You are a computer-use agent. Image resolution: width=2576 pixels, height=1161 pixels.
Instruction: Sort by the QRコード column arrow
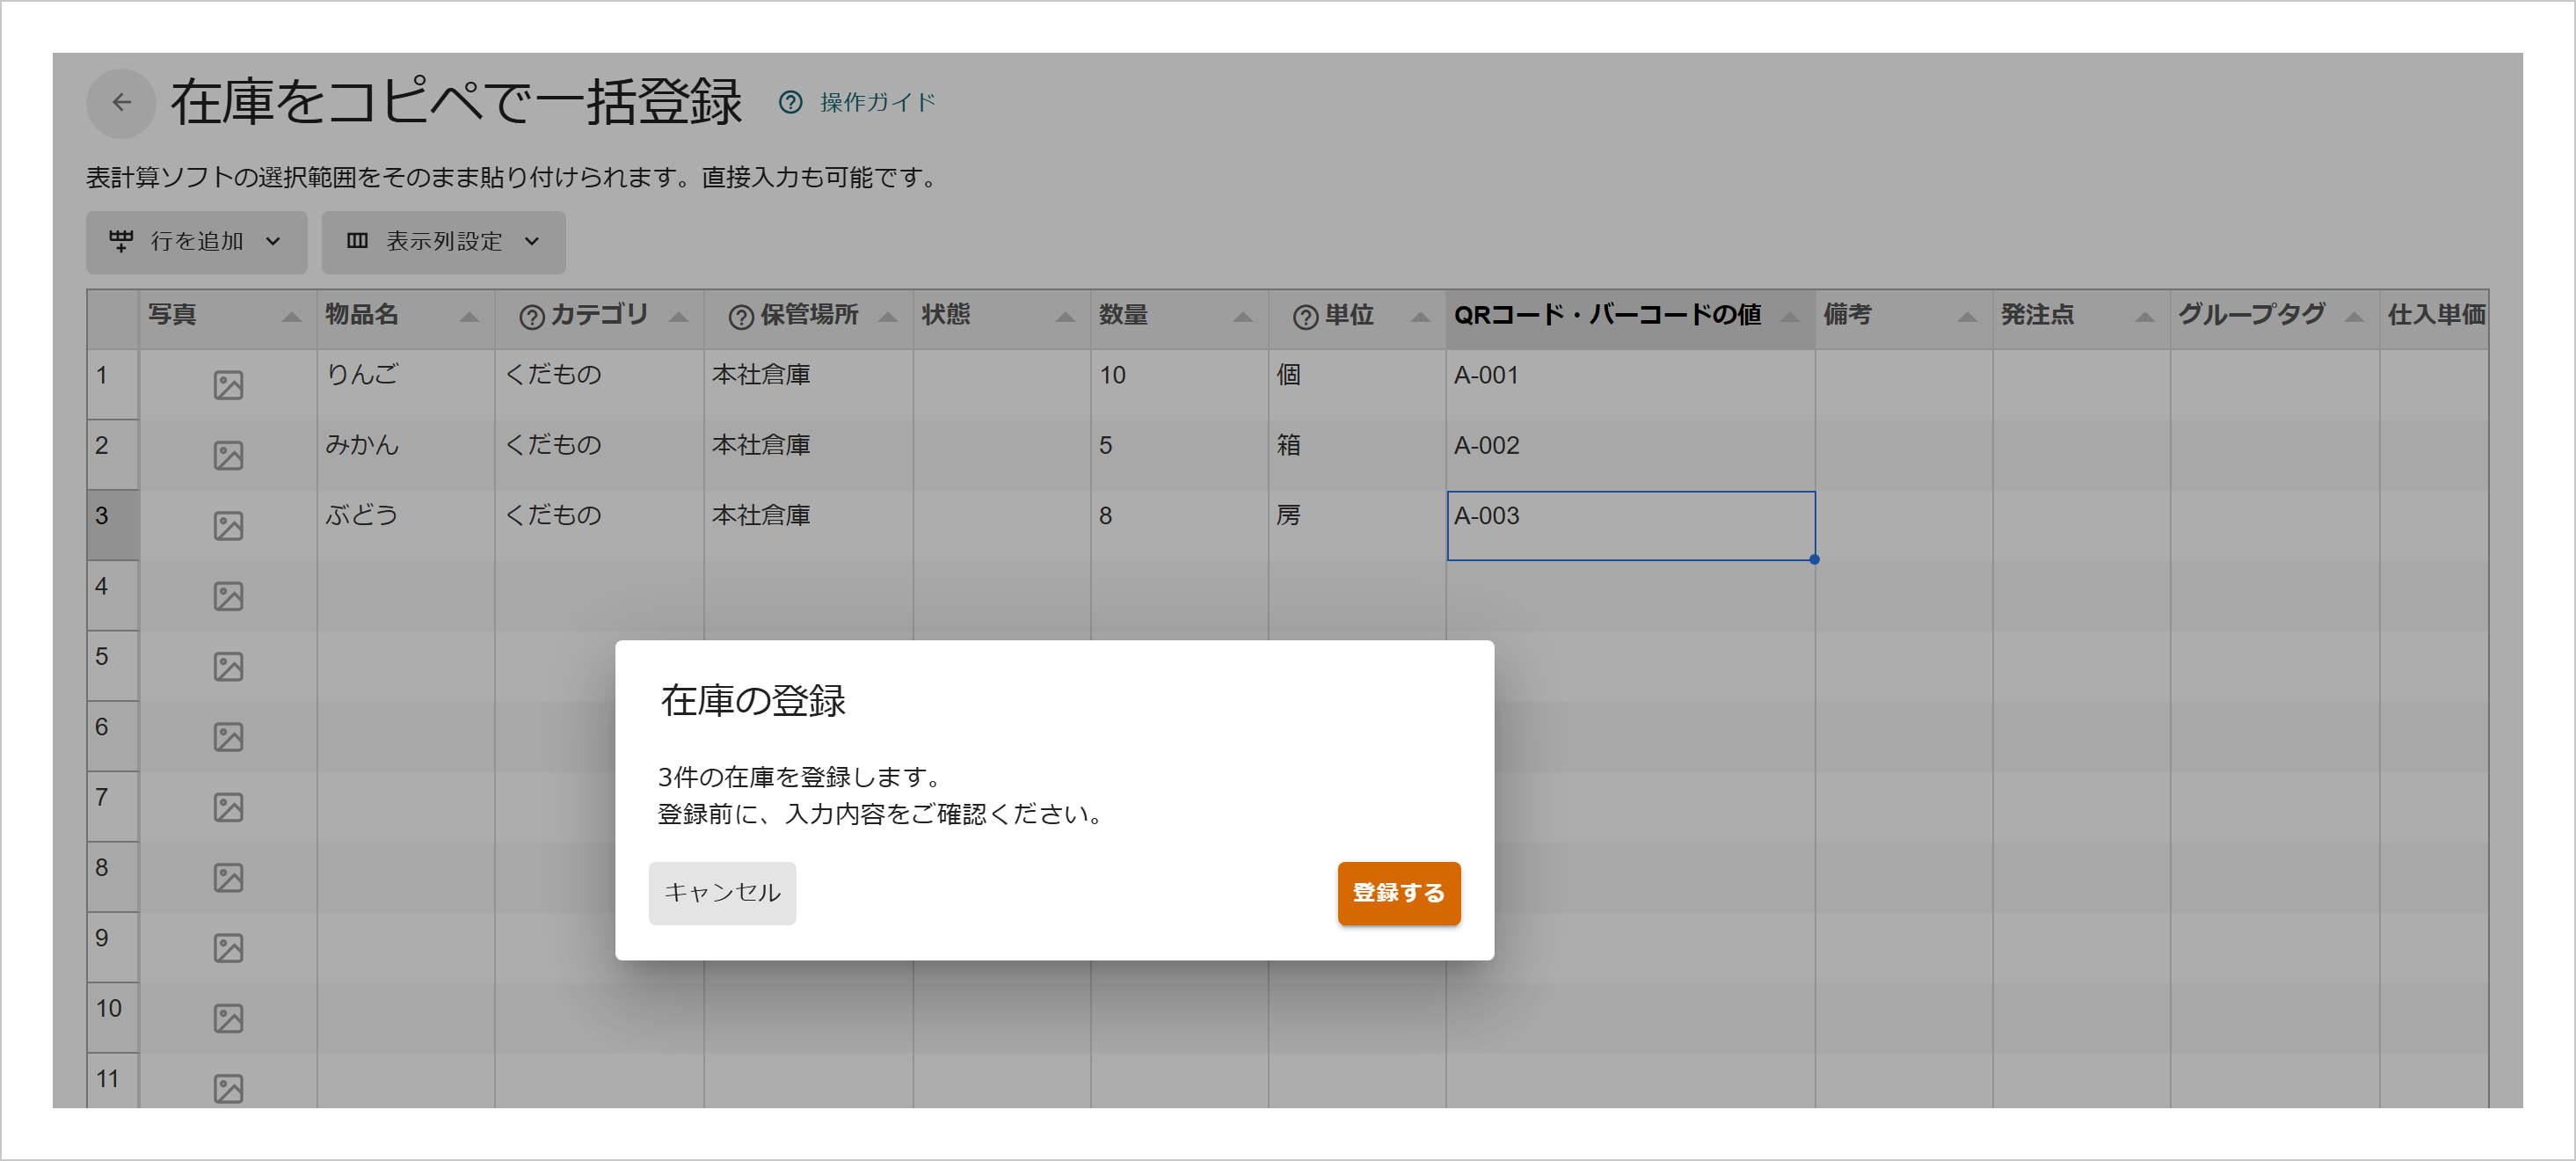[x=1790, y=318]
